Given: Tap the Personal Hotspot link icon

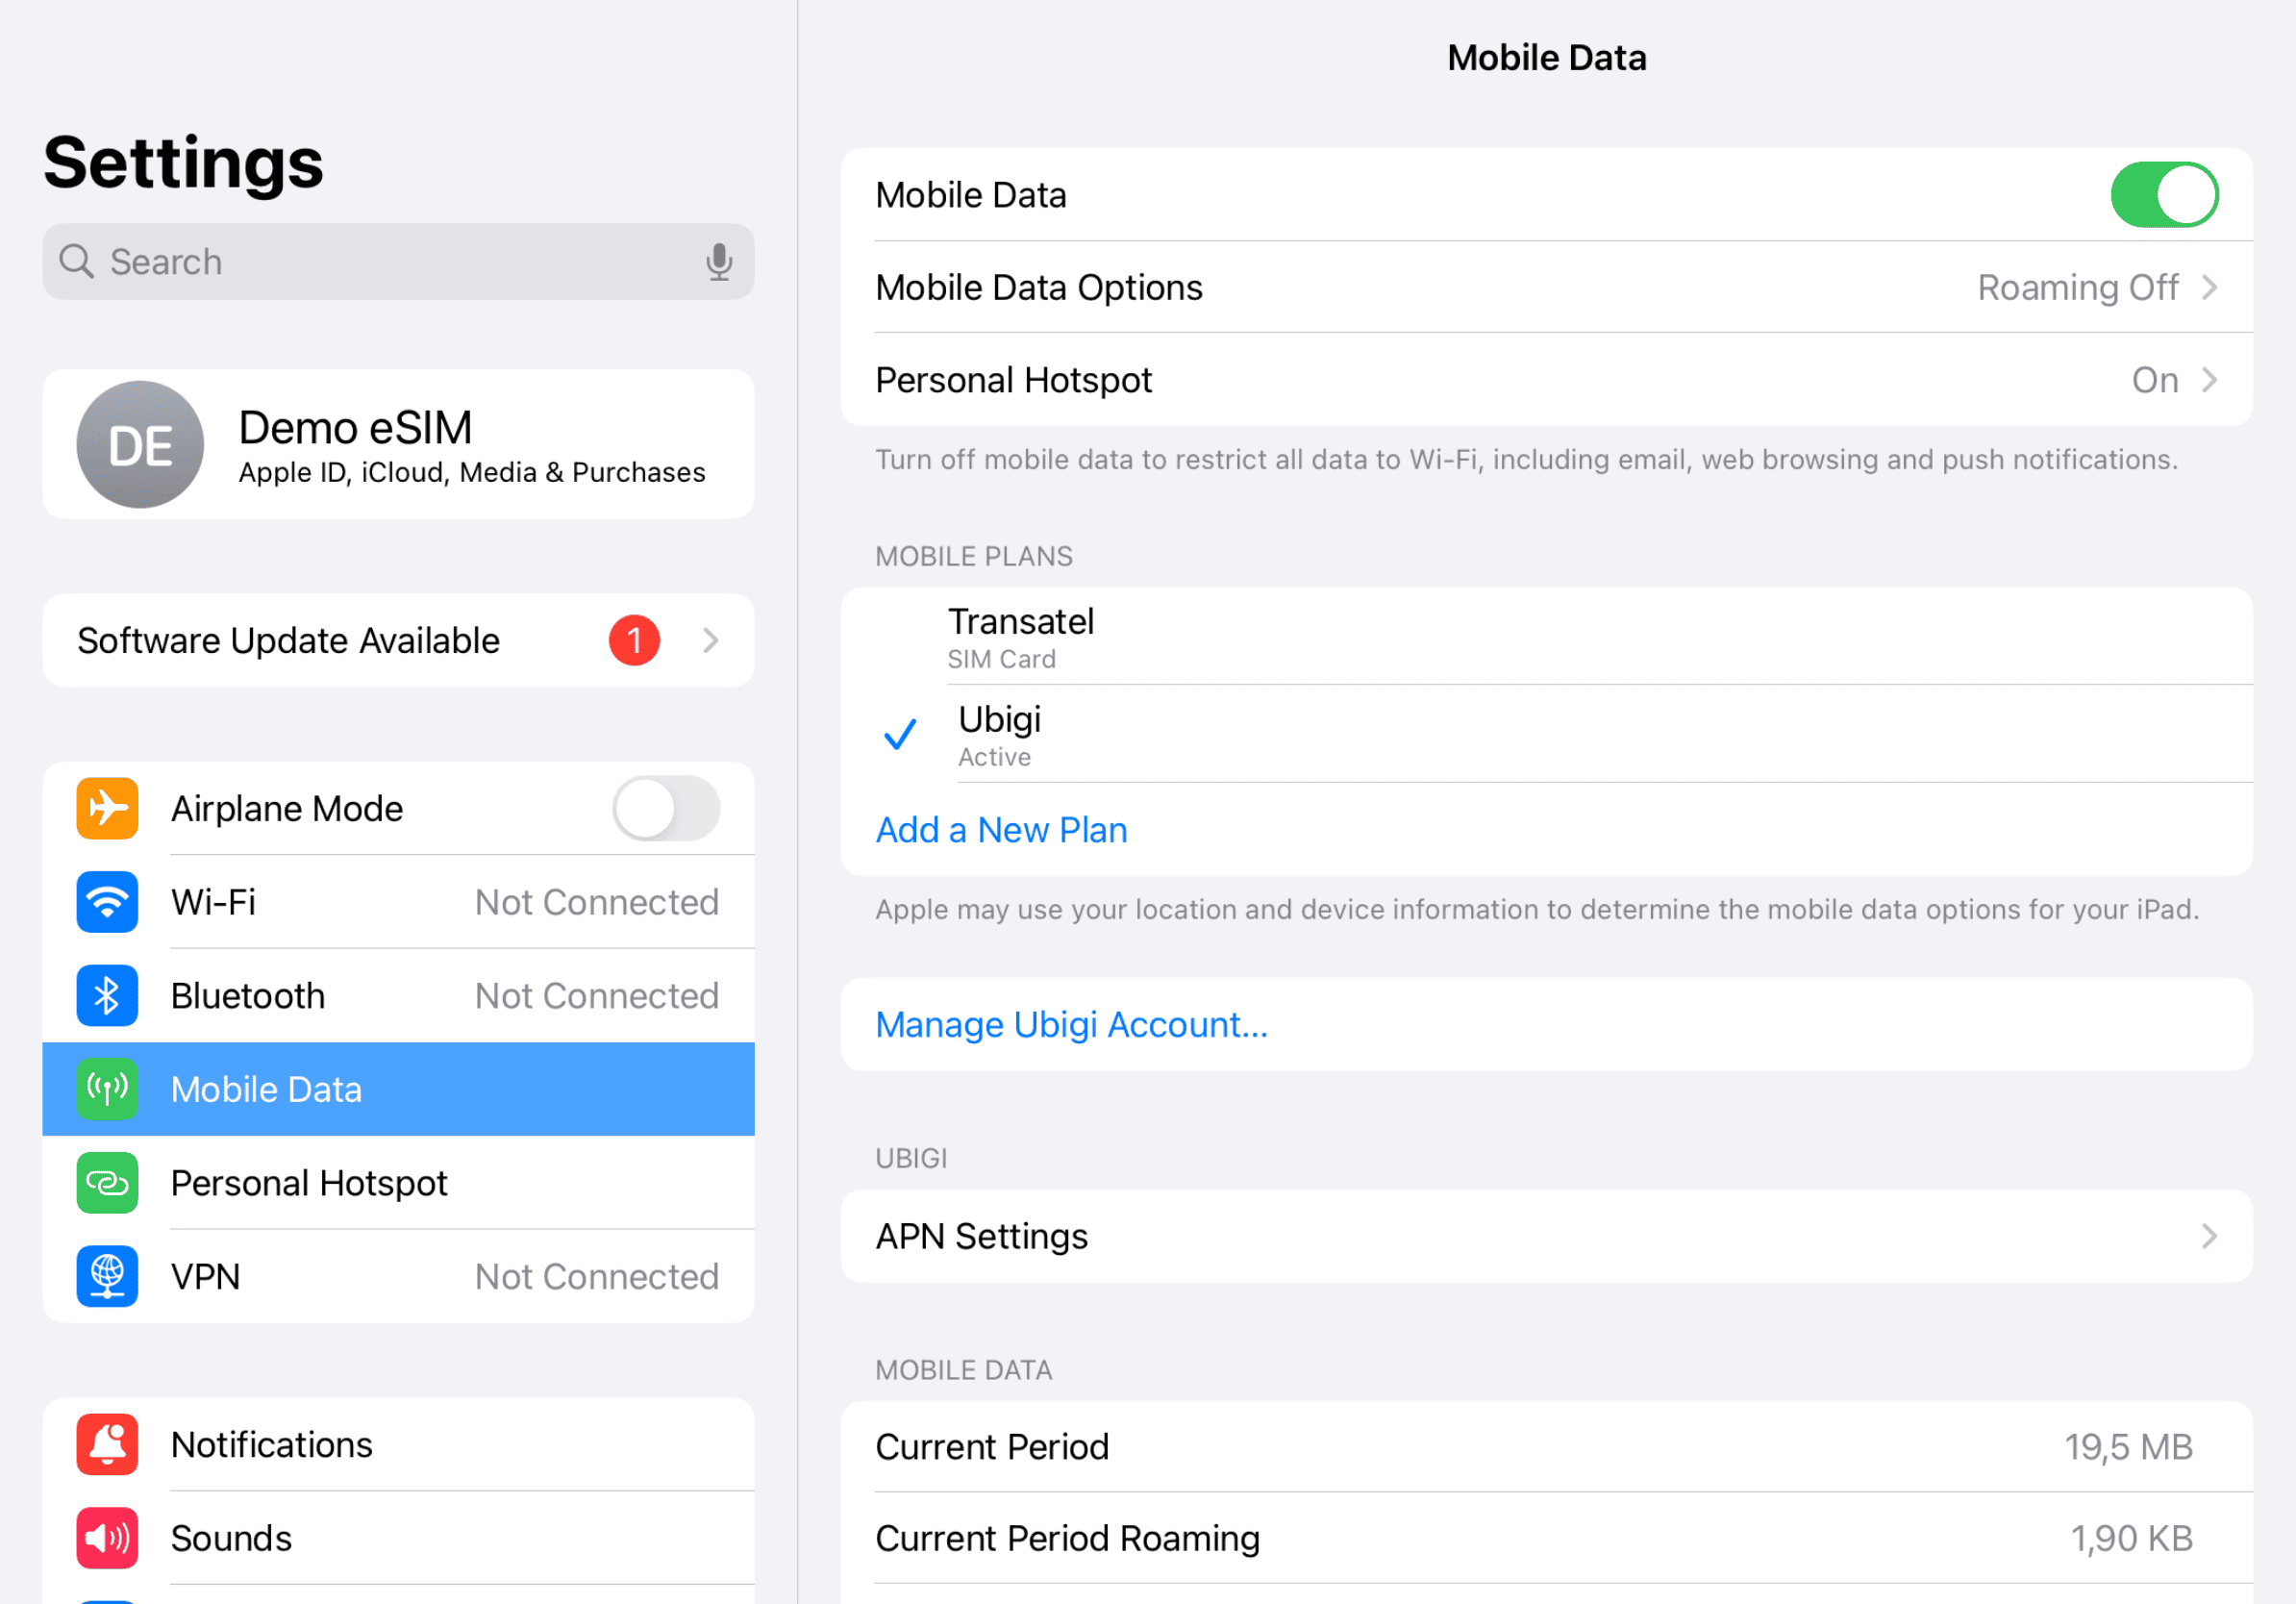Looking at the screenshot, I should (107, 1183).
